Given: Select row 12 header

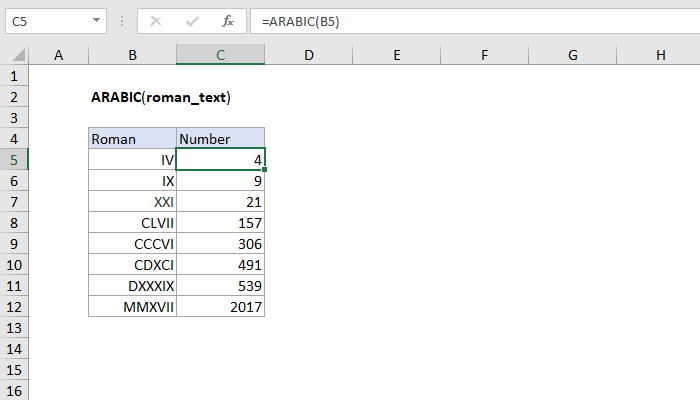Looking at the screenshot, I should pyautogui.click(x=14, y=307).
